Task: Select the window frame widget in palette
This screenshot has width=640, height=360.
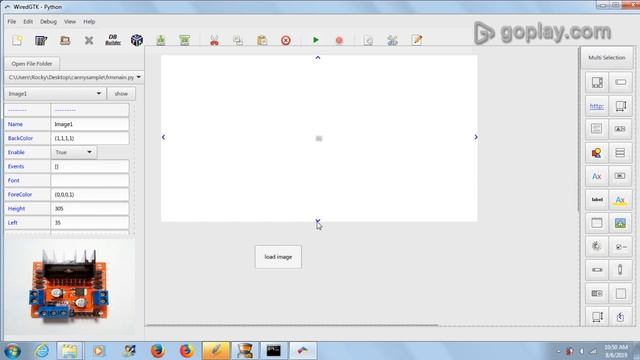Action: pyautogui.click(x=597, y=223)
